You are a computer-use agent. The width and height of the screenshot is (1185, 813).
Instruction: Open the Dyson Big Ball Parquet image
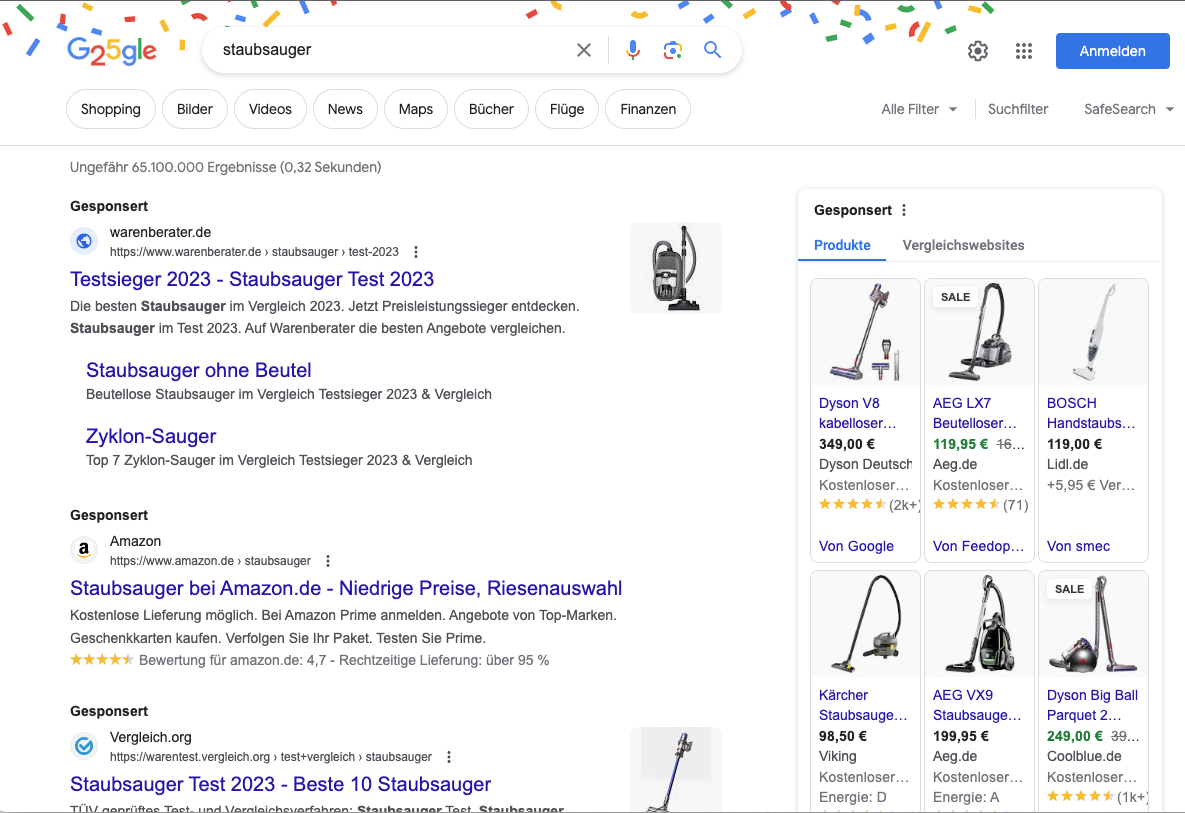1094,623
